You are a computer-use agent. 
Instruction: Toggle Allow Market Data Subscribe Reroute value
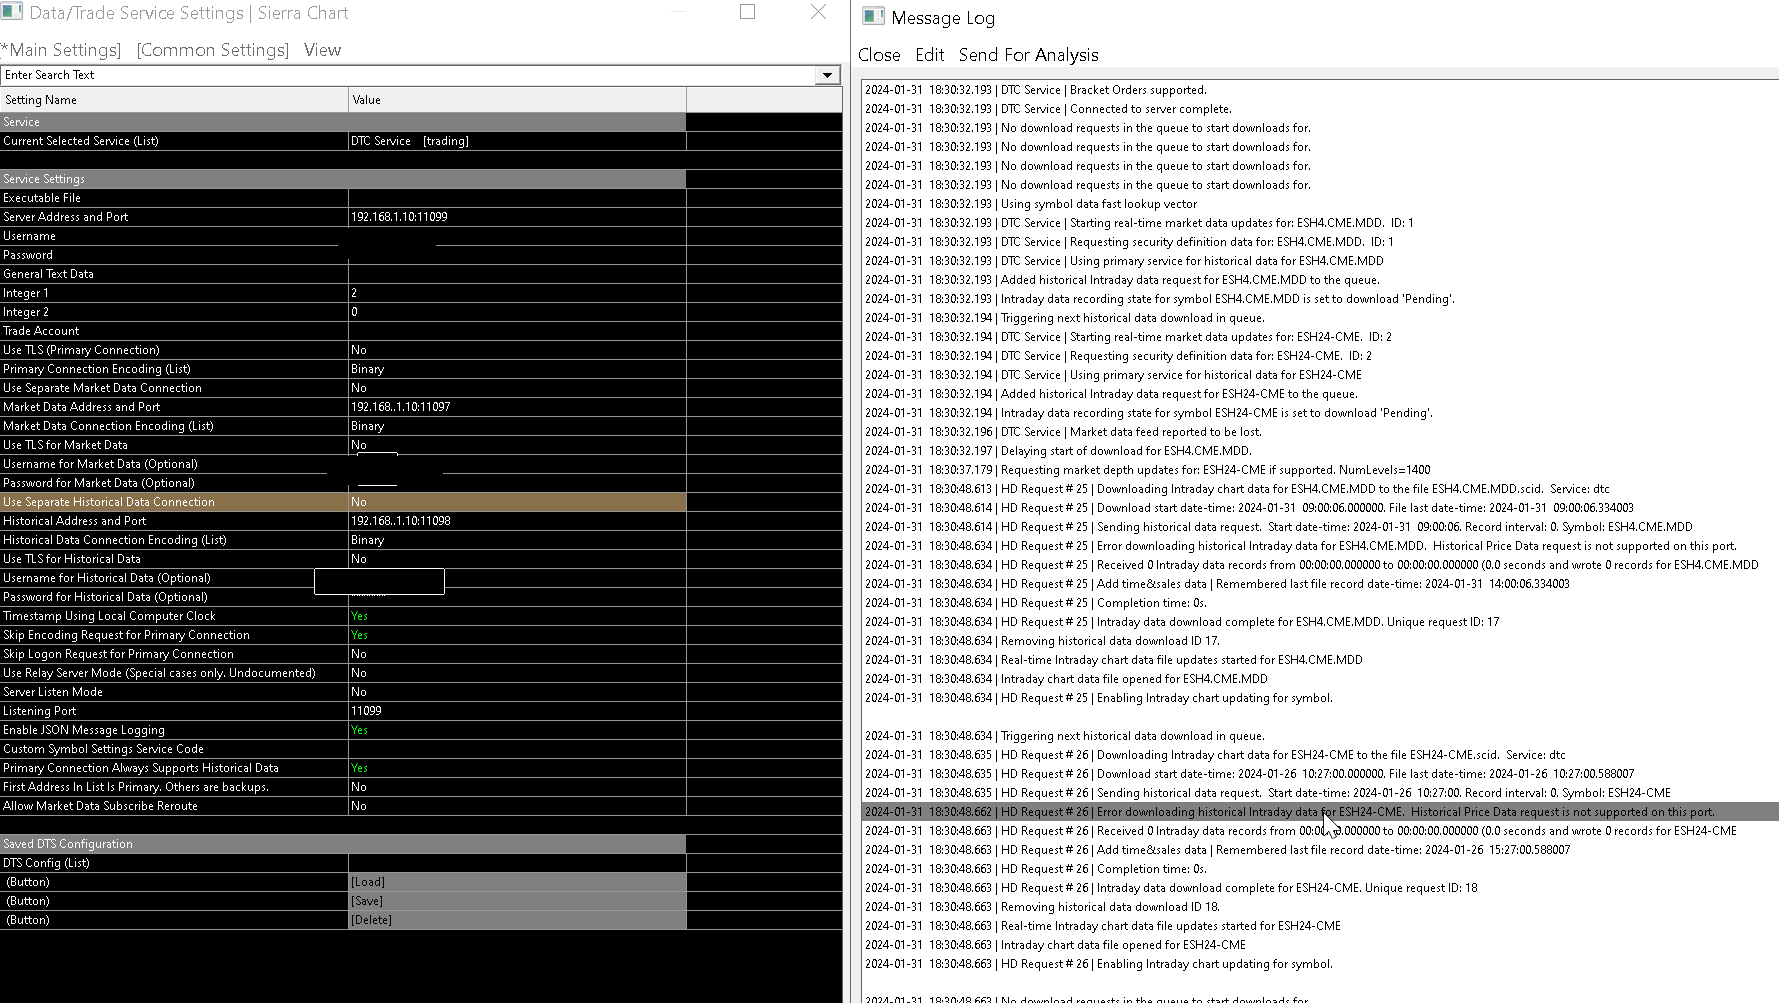(x=517, y=806)
